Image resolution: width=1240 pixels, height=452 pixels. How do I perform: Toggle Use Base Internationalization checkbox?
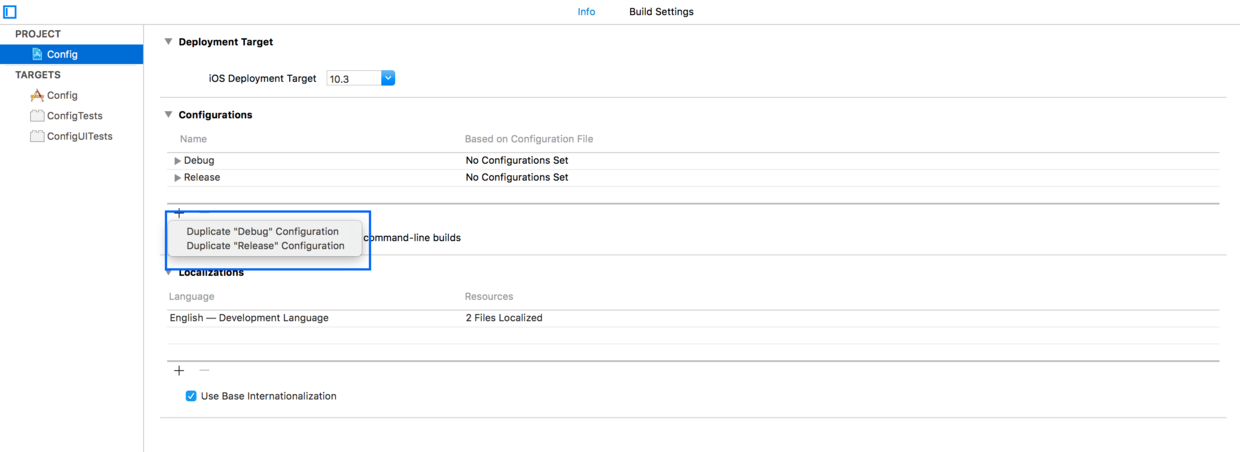click(x=191, y=396)
